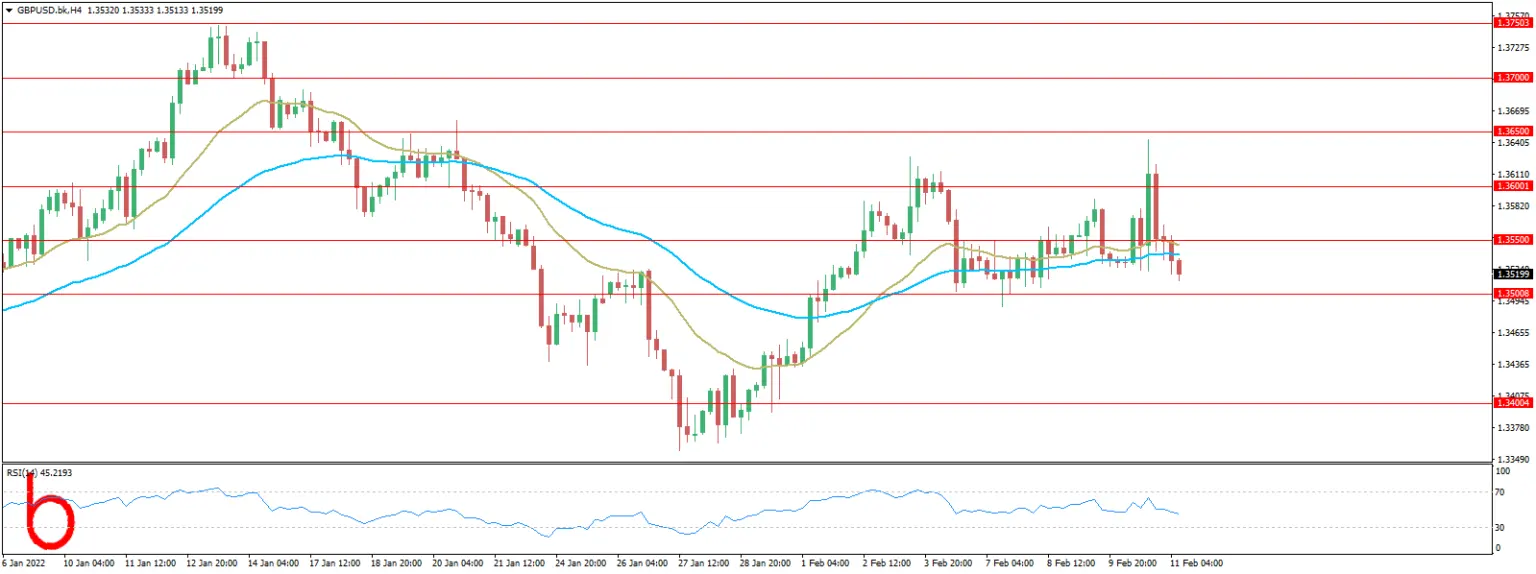Select the 1.37503 red price label
This screenshot has height=574, width=1536.
(x=1511, y=22)
